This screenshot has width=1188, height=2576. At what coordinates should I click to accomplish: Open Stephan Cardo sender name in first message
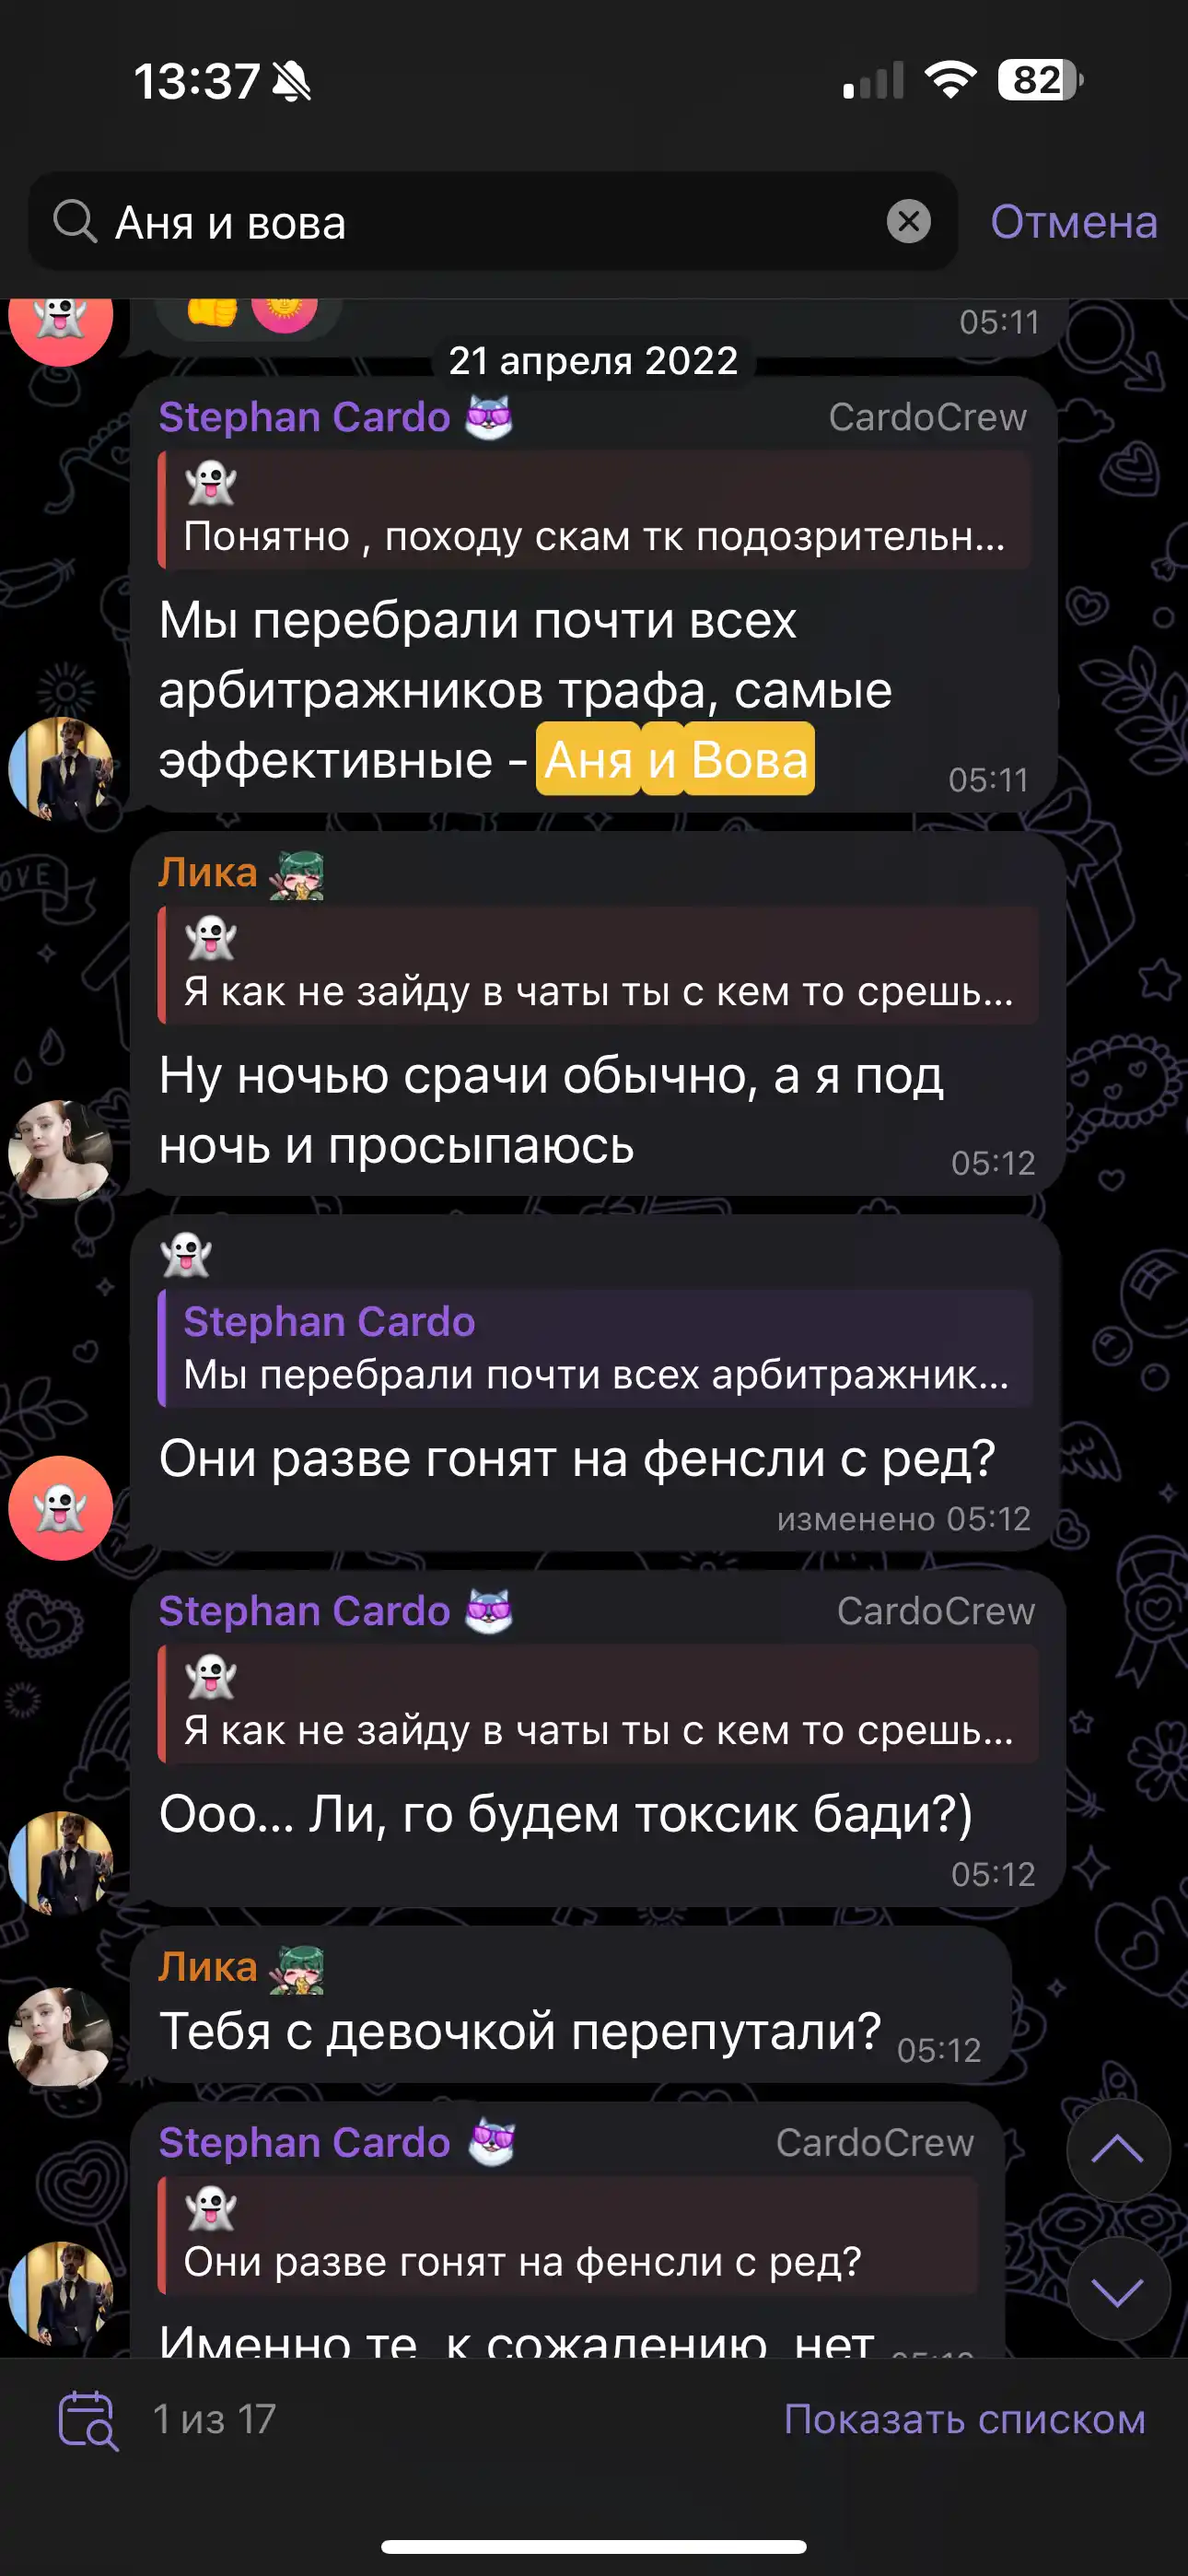304,417
